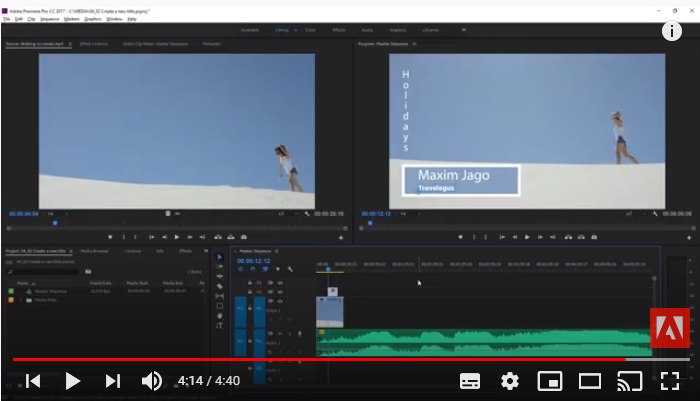The height and width of the screenshot is (401, 700).
Task: Click Add Marker in the Program monitor
Action: point(460,237)
